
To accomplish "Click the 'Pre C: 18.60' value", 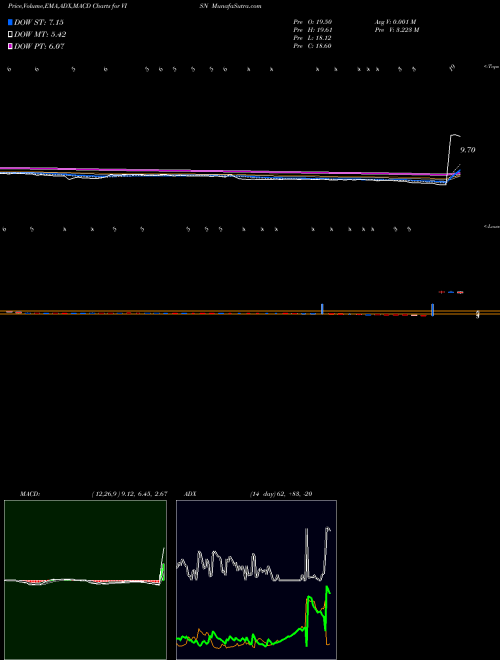I will pos(312,46).
